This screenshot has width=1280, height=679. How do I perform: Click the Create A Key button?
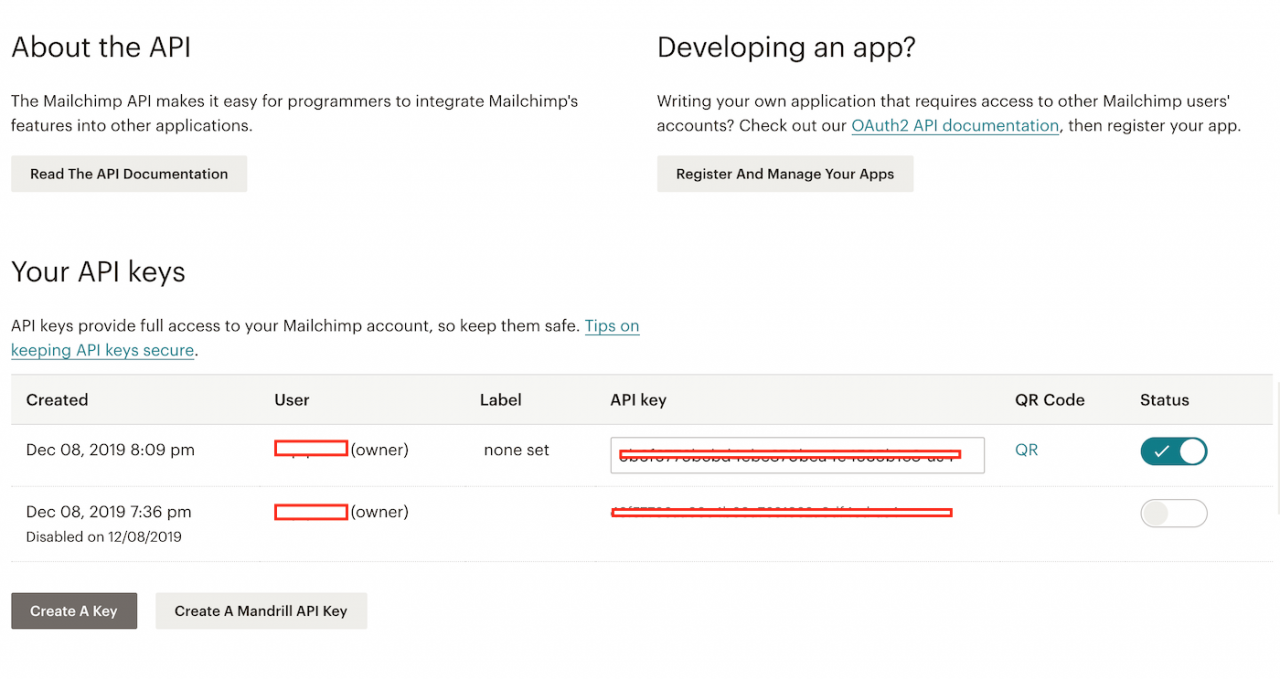pyautogui.click(x=74, y=611)
